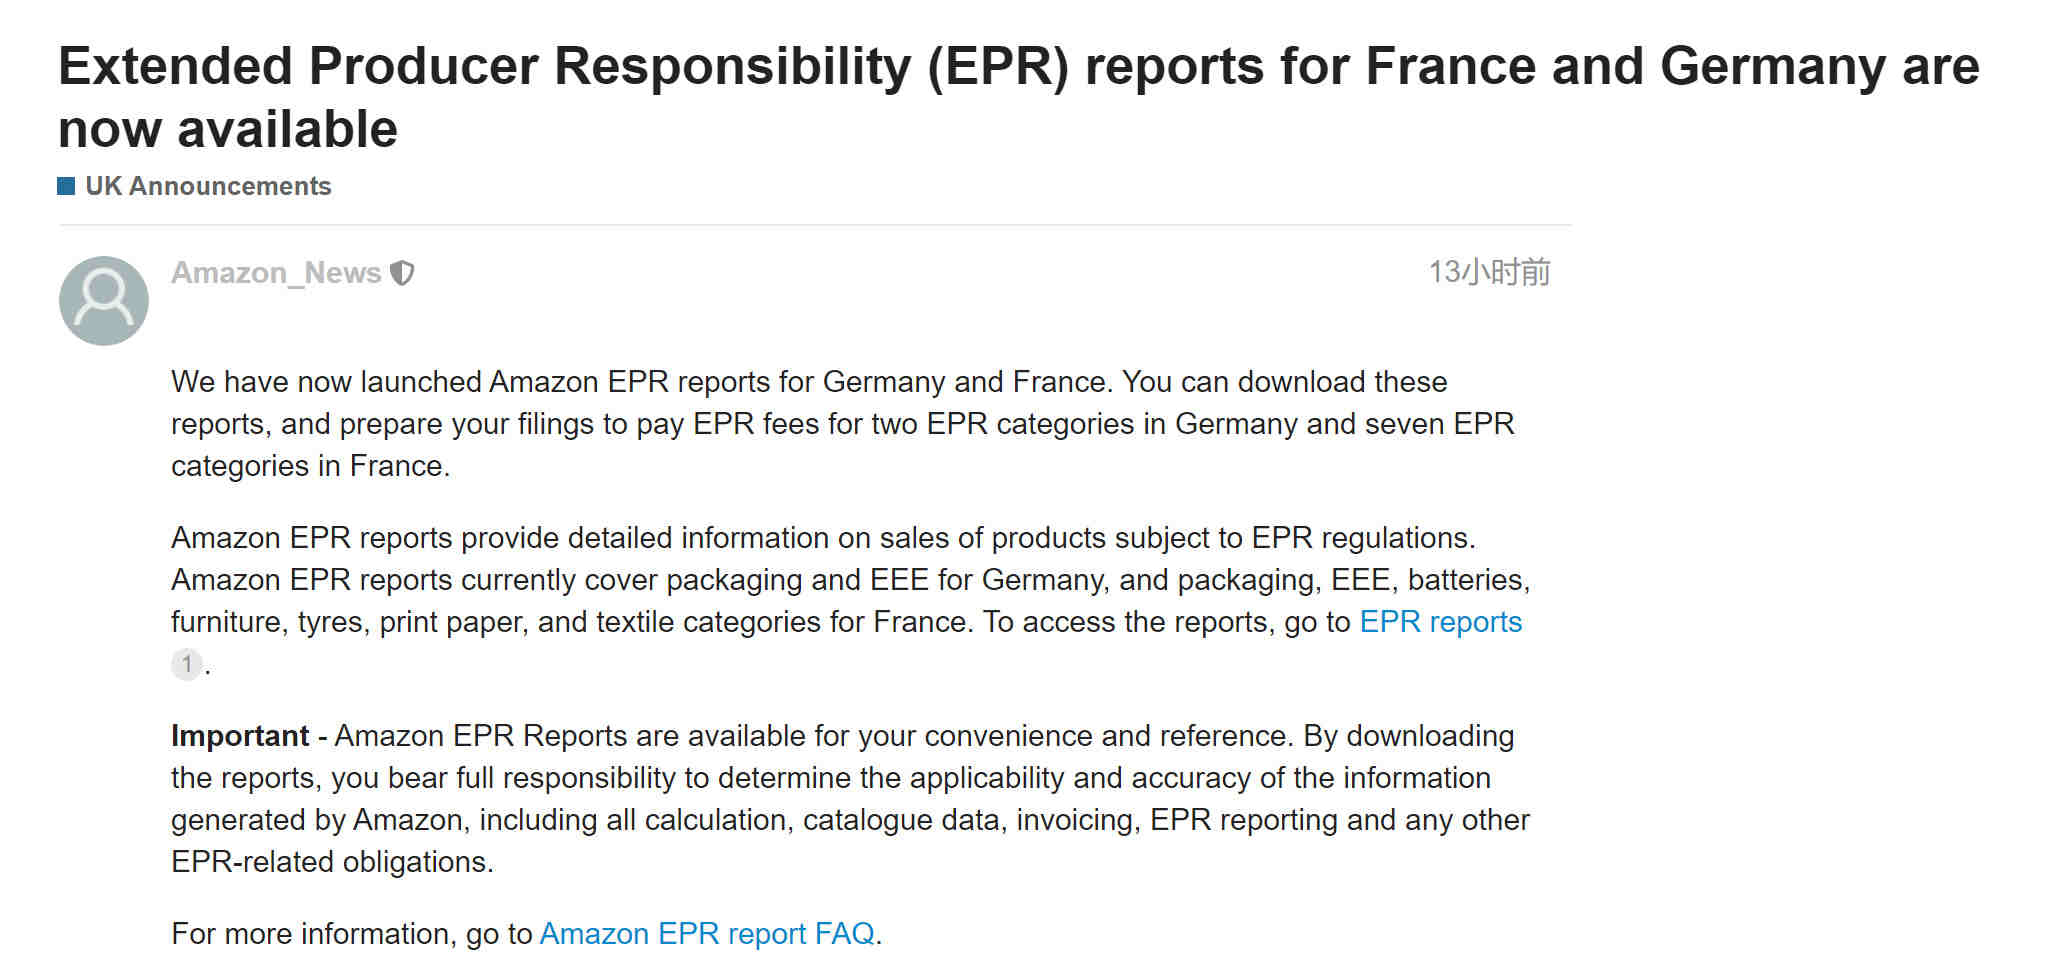Open the EPR reports link
2063x980 pixels.
tap(1441, 622)
